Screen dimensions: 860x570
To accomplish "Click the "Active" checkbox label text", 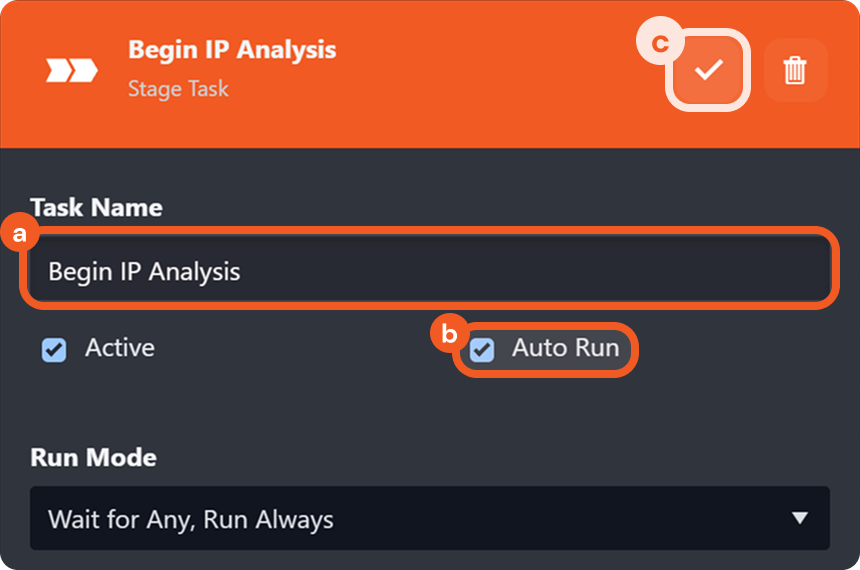I will tap(120, 348).
